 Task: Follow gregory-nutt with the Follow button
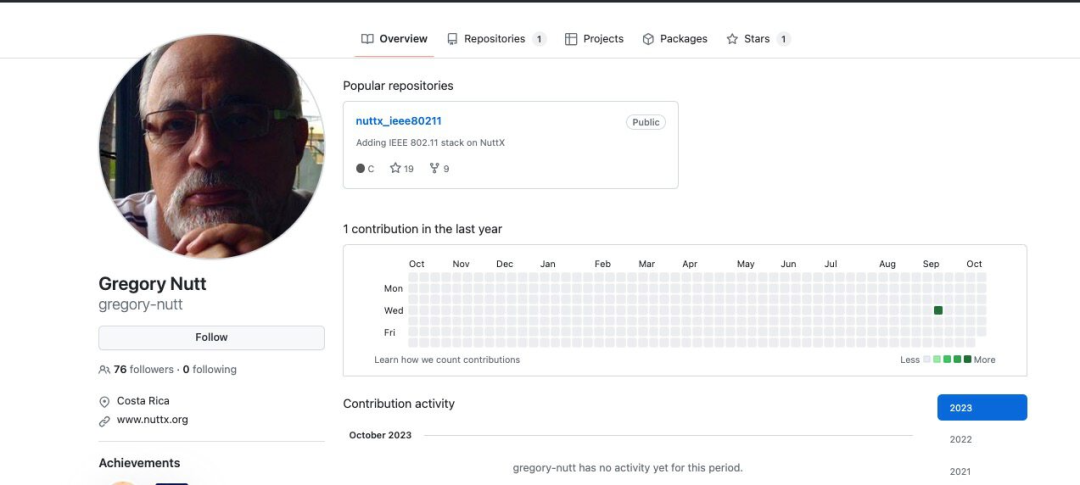(211, 338)
